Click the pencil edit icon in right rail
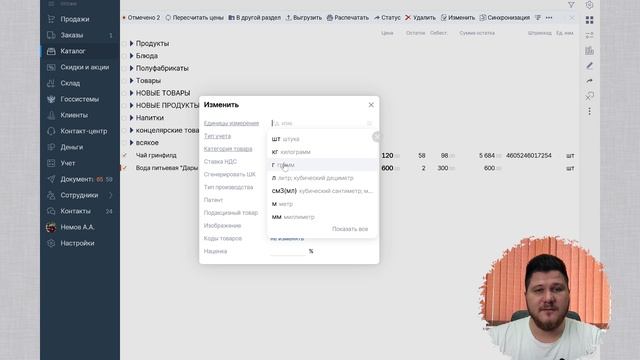 (x=589, y=66)
